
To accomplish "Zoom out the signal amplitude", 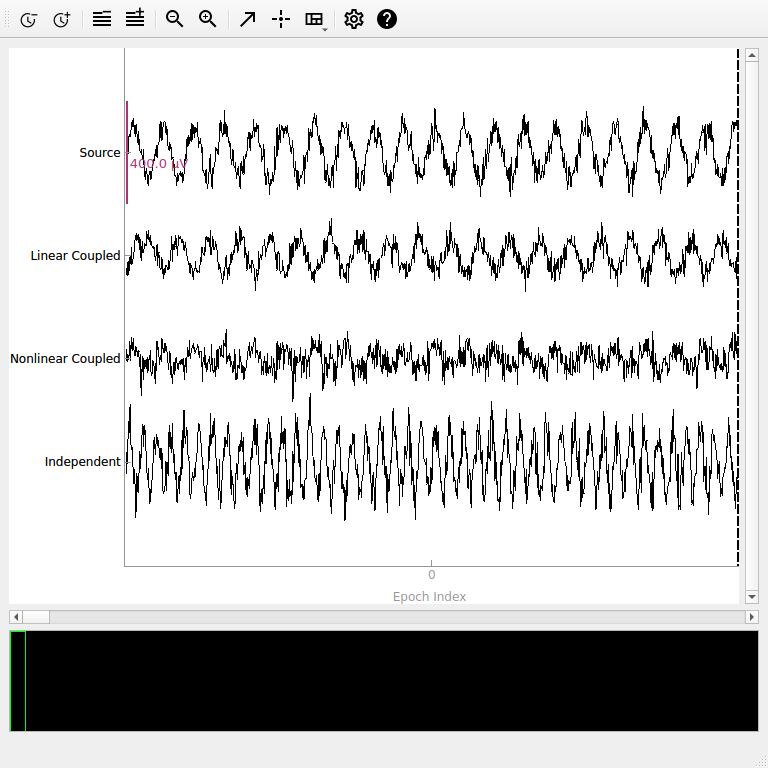I will (175, 19).
